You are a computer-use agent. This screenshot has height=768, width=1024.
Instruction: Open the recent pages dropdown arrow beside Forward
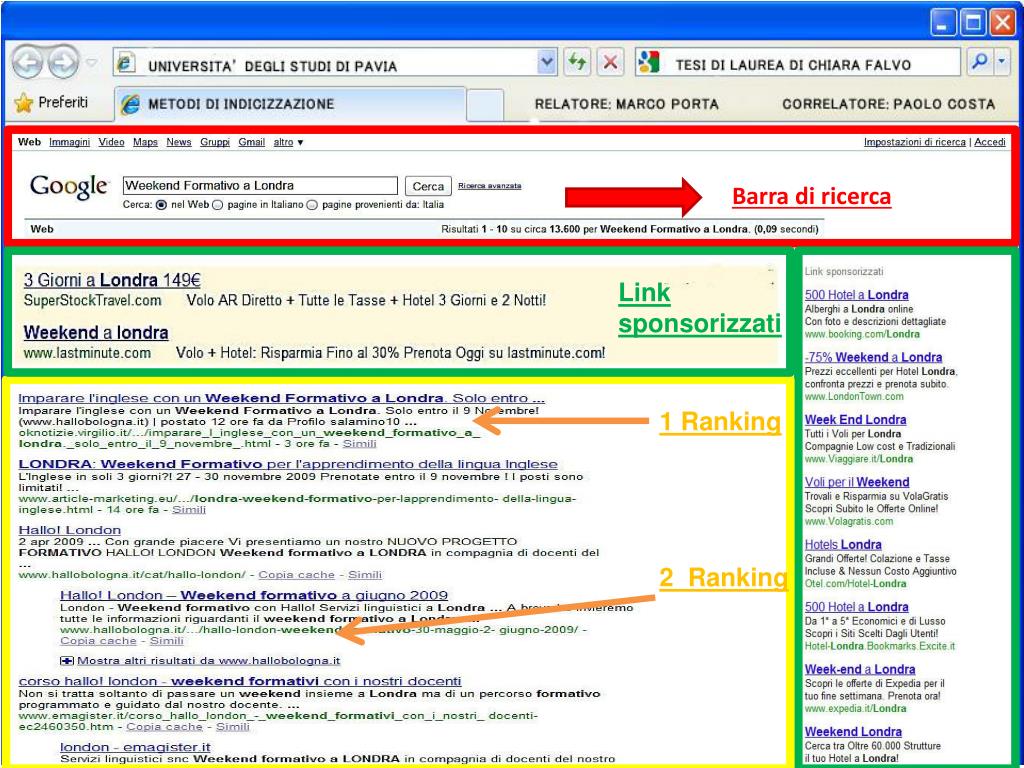click(91, 63)
